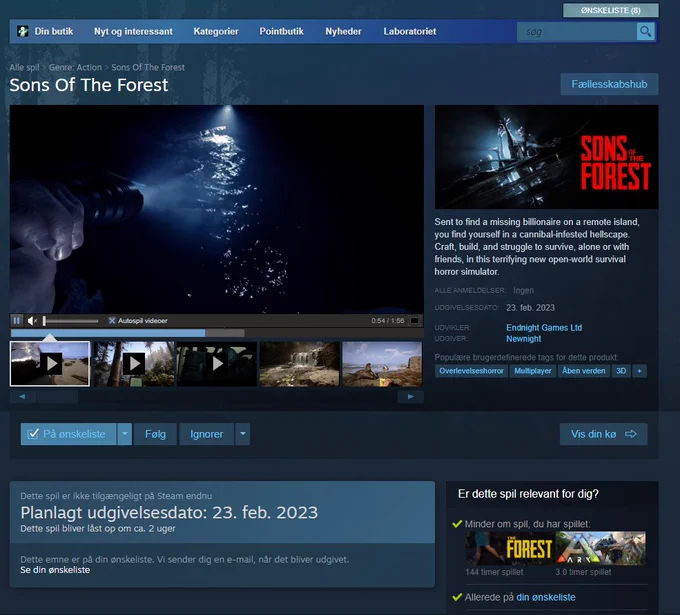Toggle the video mute speaker icon
The image size is (680, 615).
point(32,321)
